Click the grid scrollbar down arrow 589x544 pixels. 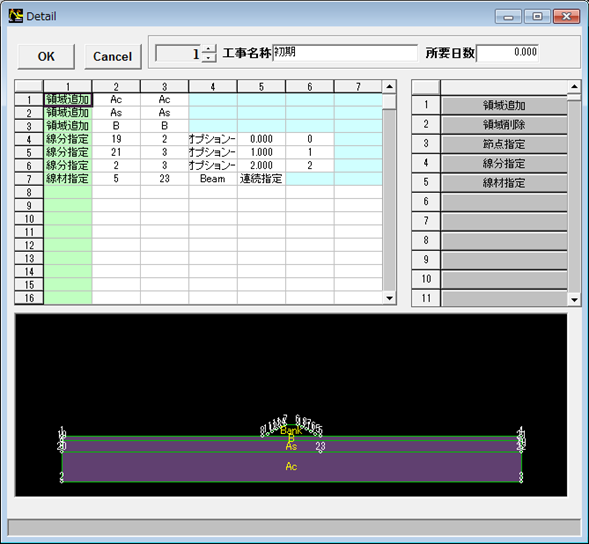[389, 298]
